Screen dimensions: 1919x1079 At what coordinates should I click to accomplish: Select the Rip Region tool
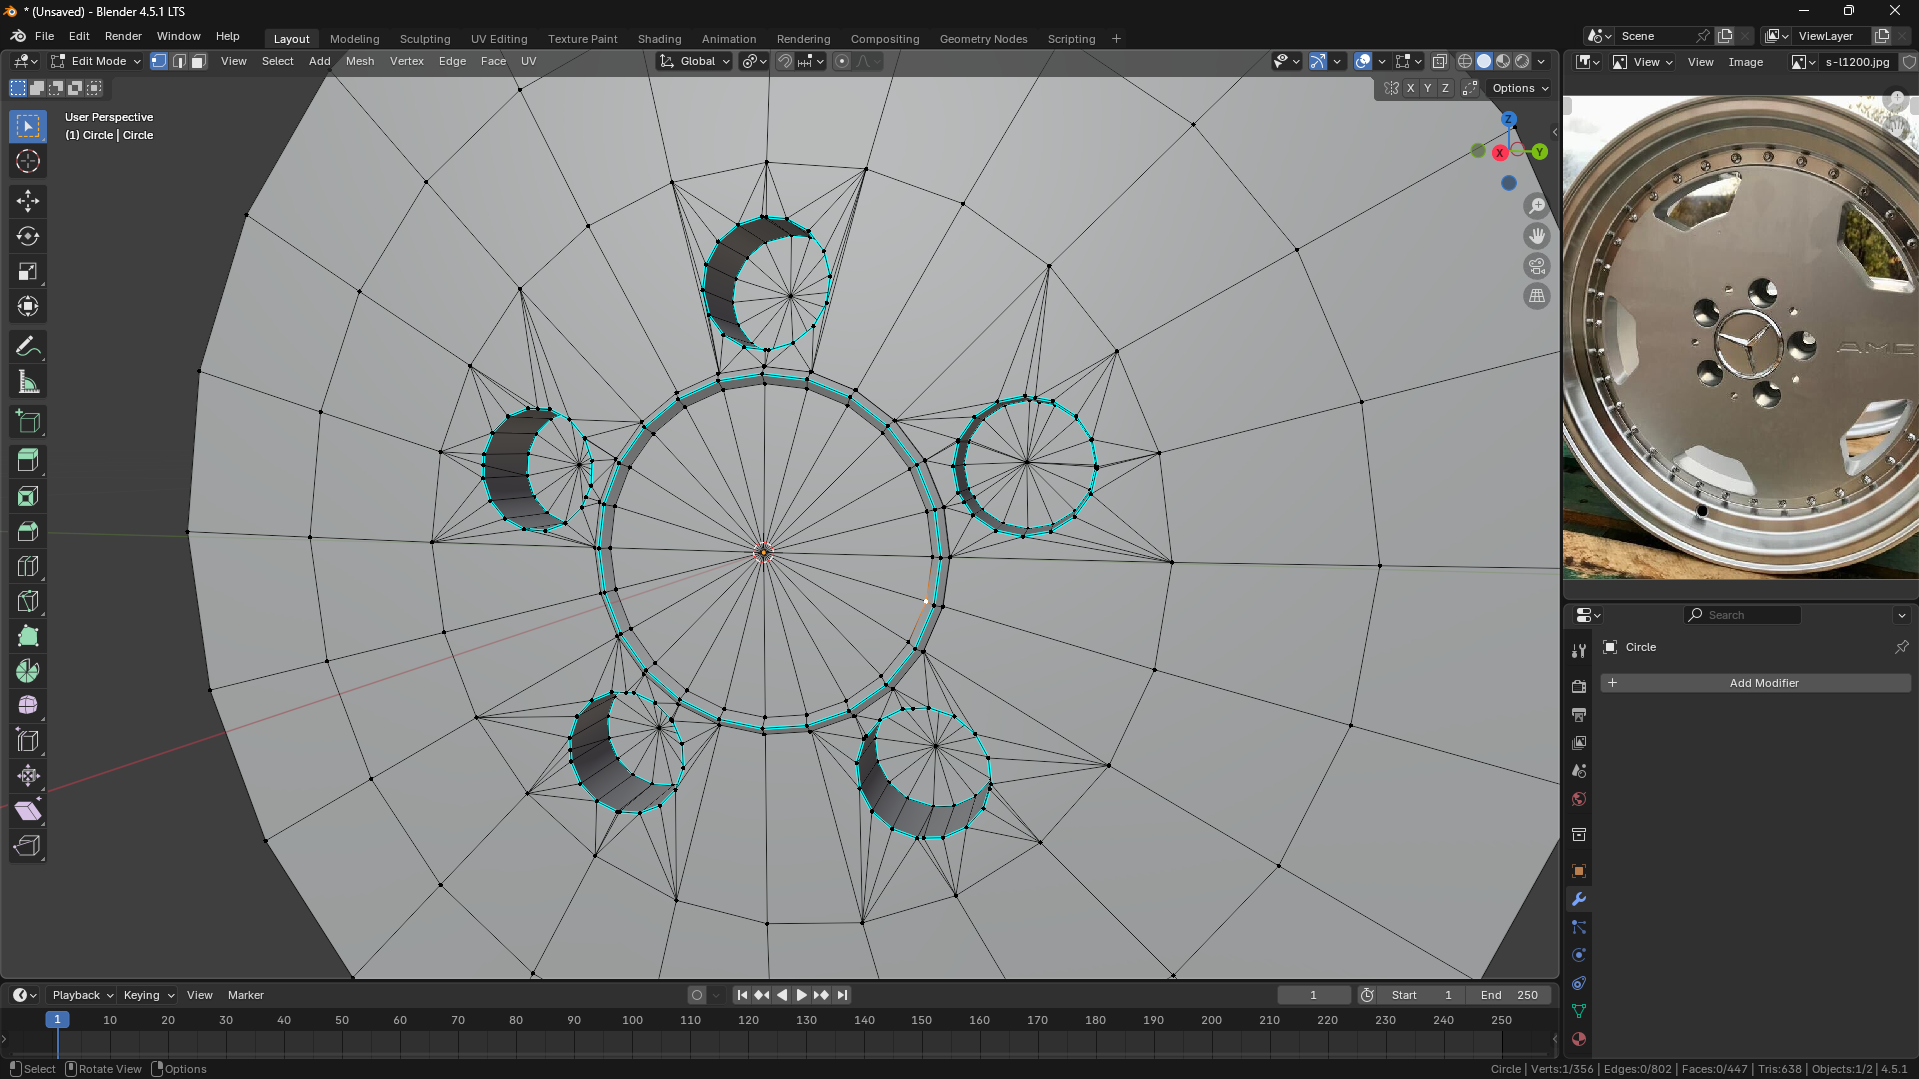[28, 846]
